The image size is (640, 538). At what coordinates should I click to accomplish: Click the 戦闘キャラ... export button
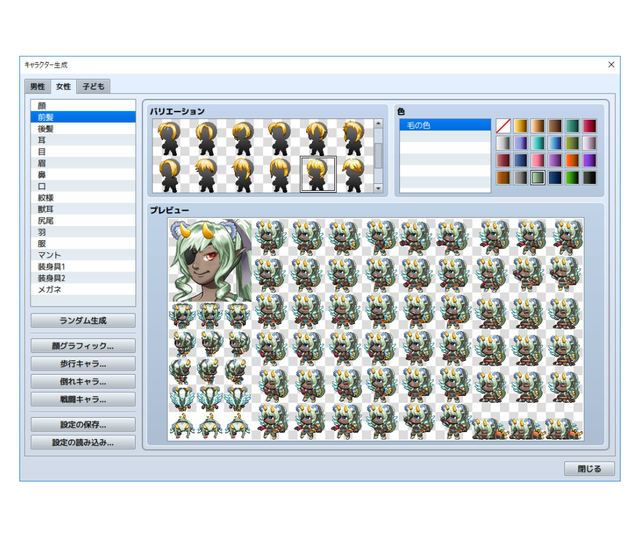click(x=83, y=399)
